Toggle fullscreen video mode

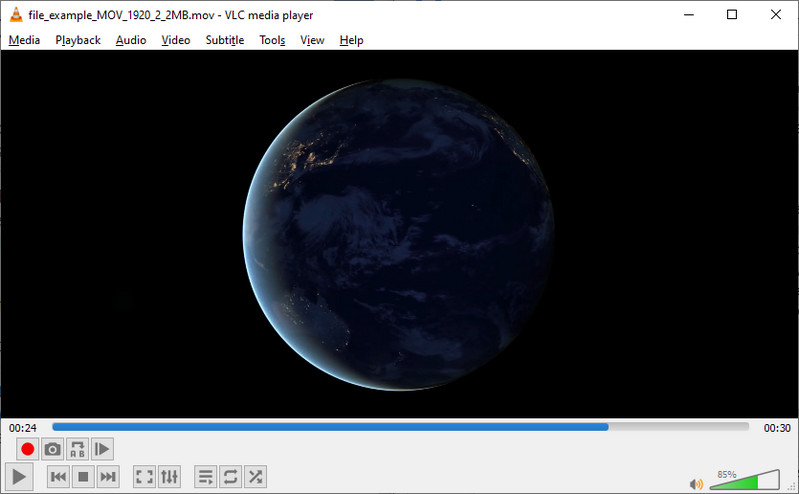click(x=144, y=477)
